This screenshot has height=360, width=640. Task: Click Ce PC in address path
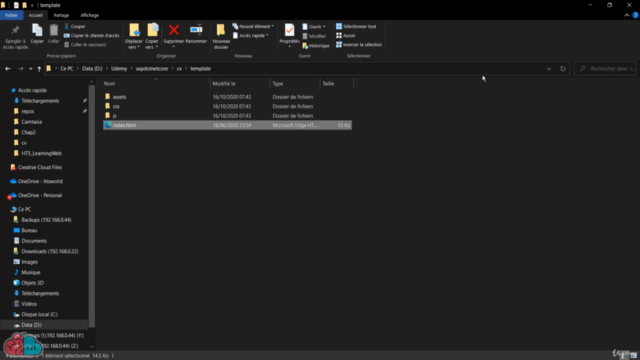(x=67, y=69)
